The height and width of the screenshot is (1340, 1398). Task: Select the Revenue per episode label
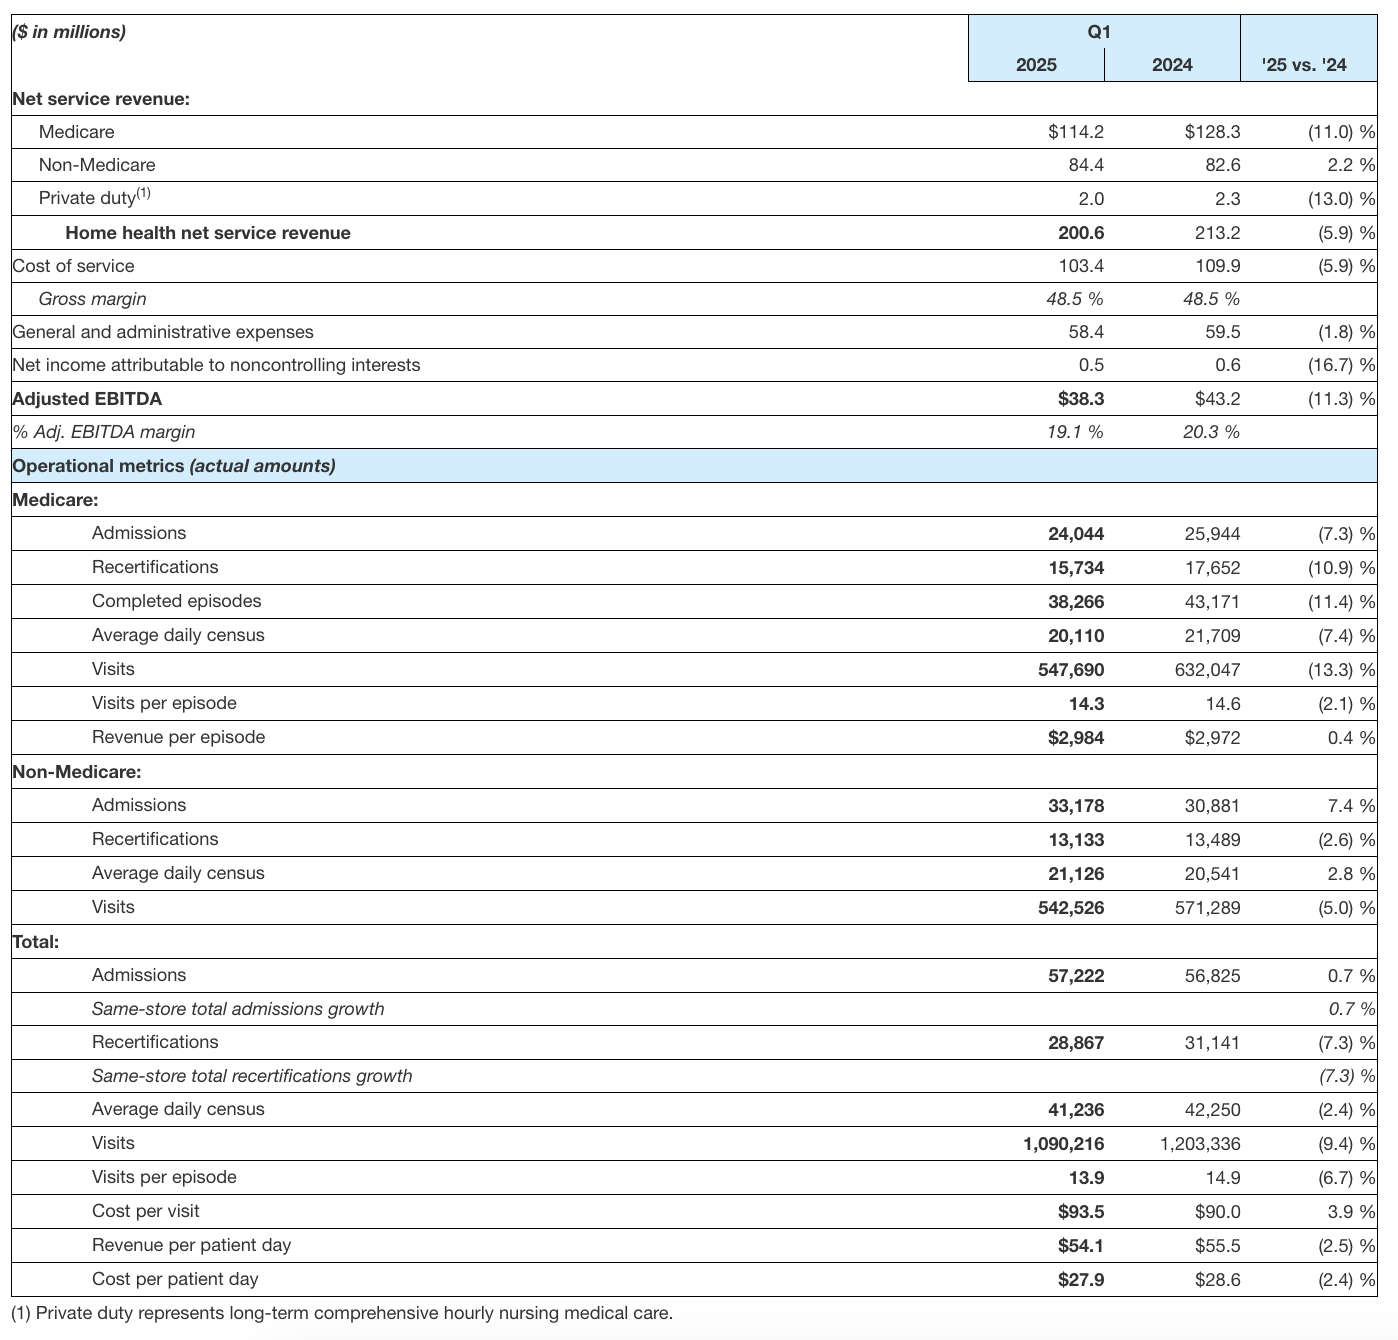click(178, 737)
